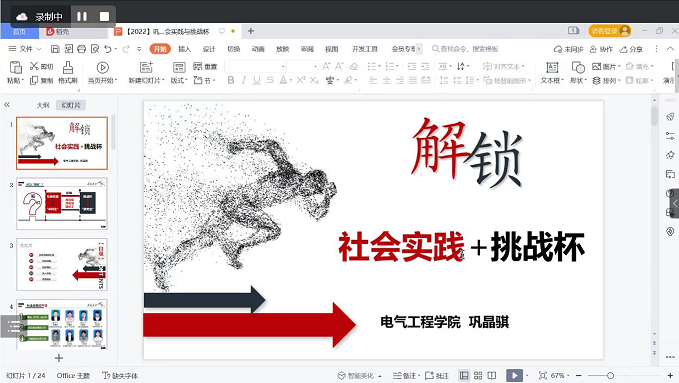Start slideshow from current slide icon
This screenshot has width=679, height=383.
(102, 67)
